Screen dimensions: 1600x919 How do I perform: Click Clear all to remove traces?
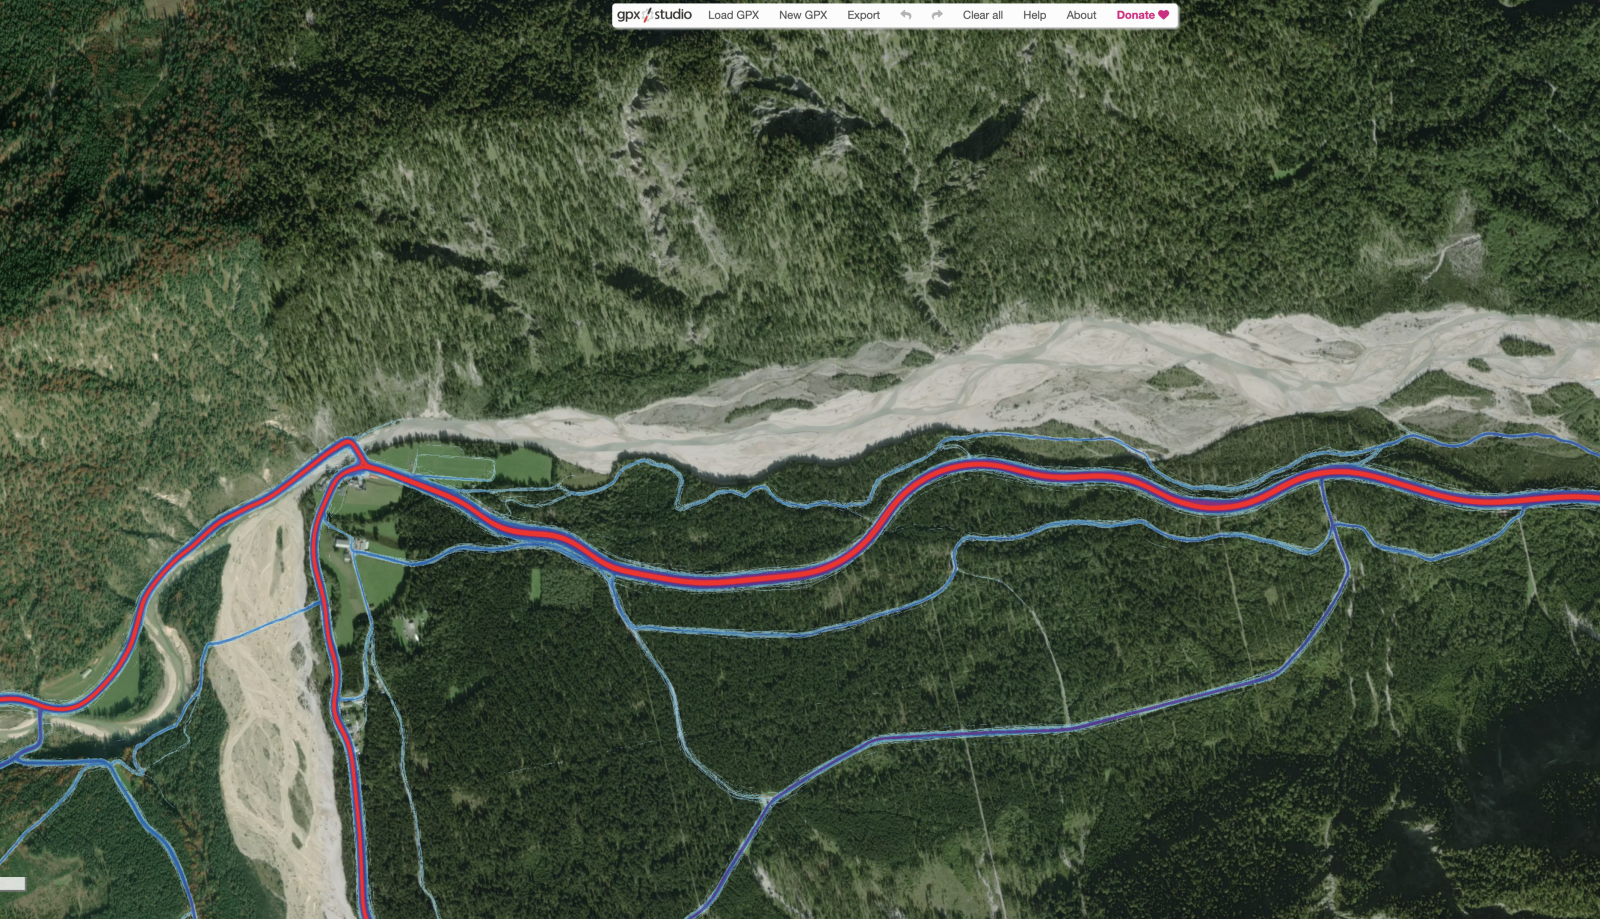[x=982, y=15]
